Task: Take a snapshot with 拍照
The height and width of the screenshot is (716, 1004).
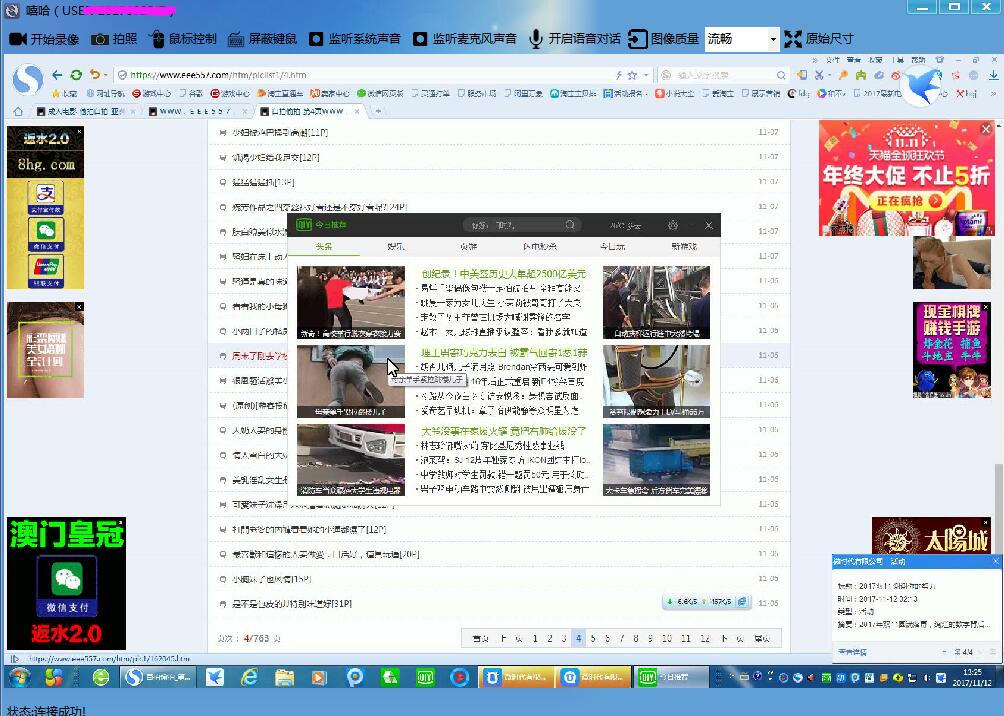Action: [115, 39]
